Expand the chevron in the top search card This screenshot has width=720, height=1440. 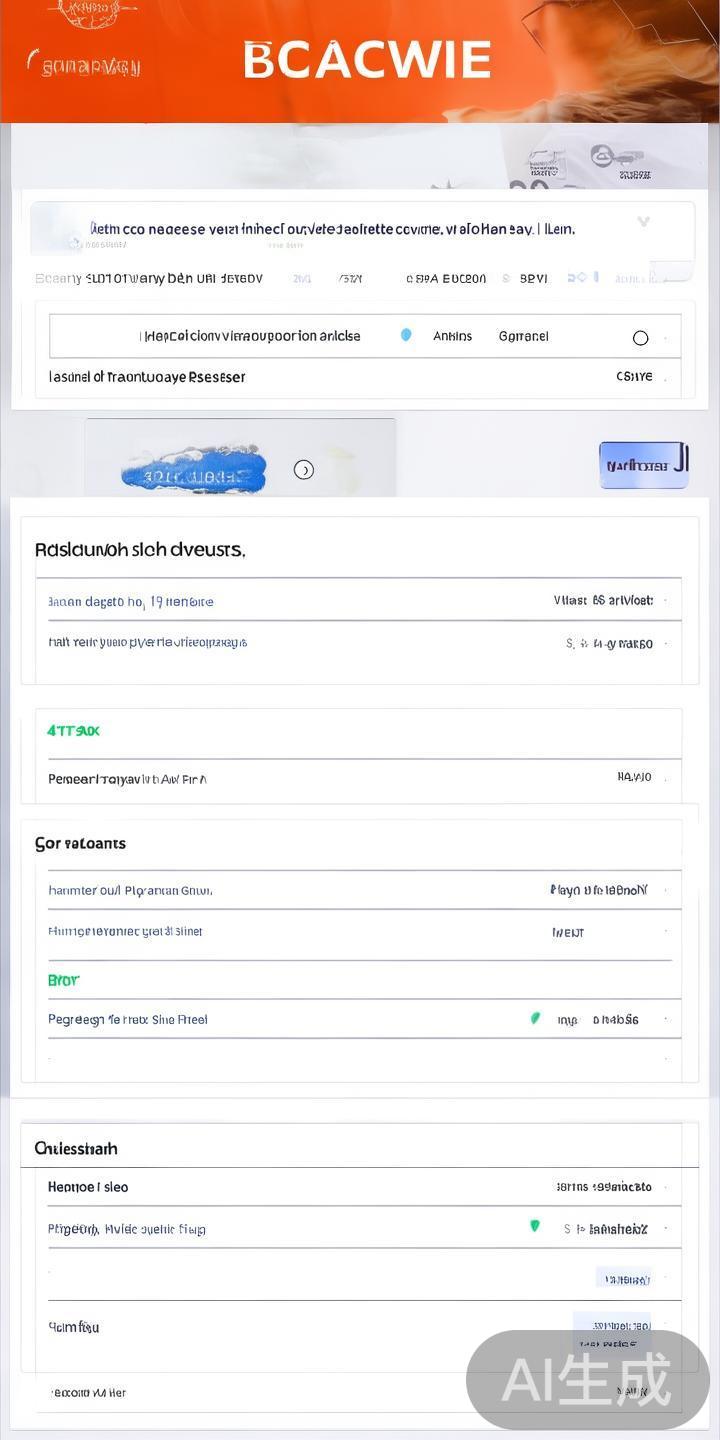pos(643,222)
